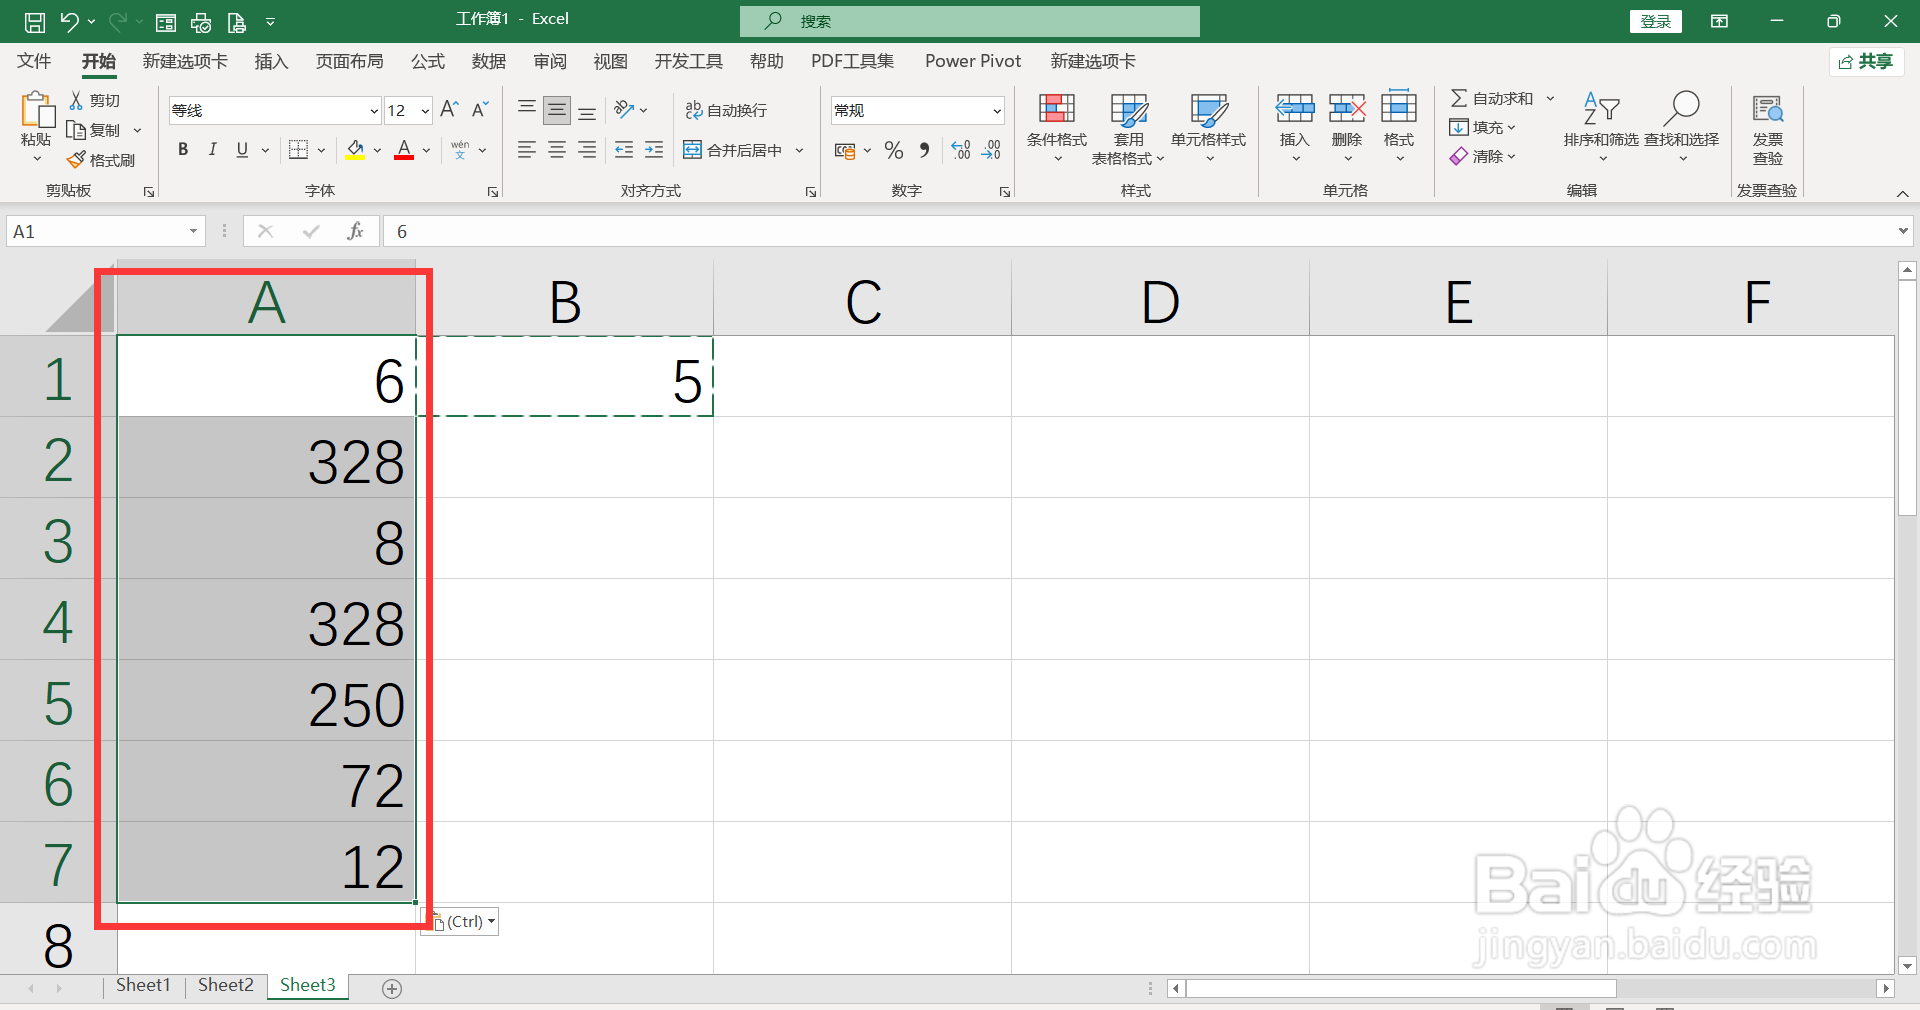Switch to Sheet1 tab

pos(144,986)
